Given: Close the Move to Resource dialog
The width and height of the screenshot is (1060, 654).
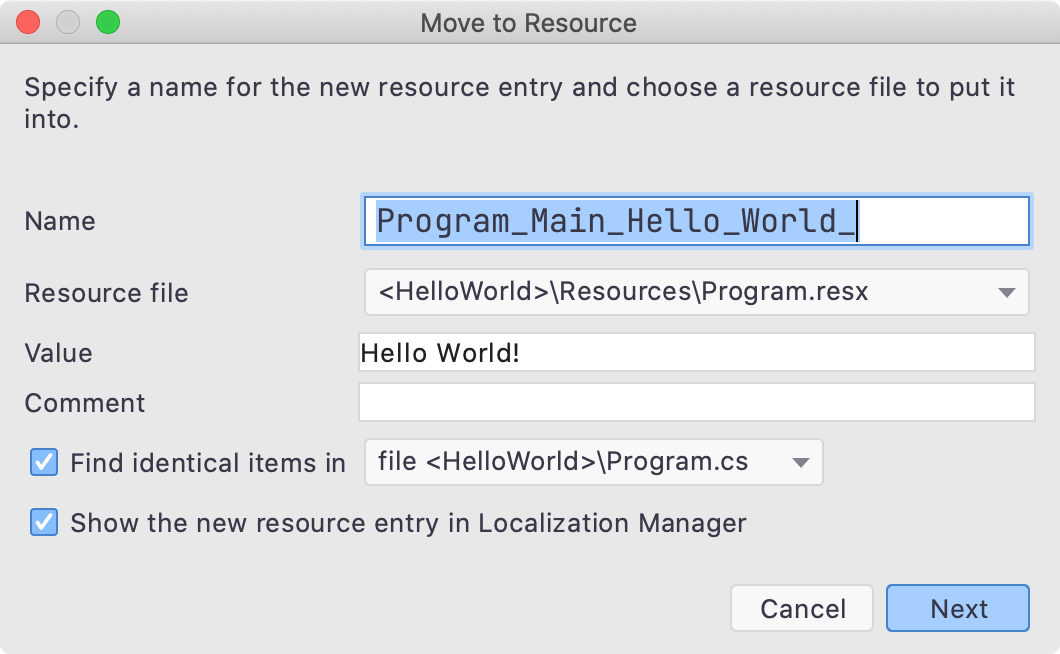Looking at the screenshot, I should (27, 19).
